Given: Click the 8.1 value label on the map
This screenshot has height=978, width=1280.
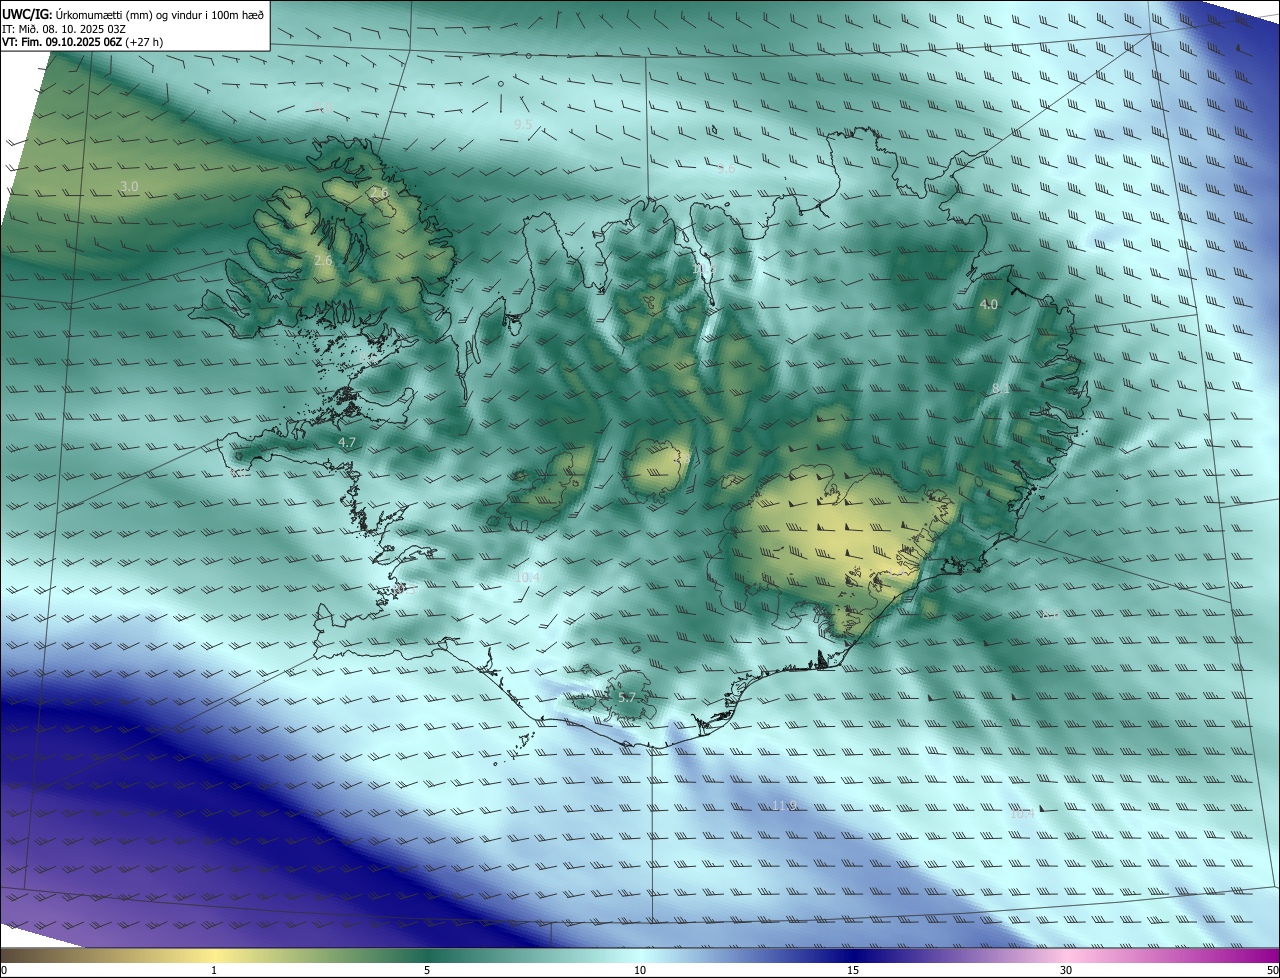Looking at the screenshot, I should [x=1000, y=388].
